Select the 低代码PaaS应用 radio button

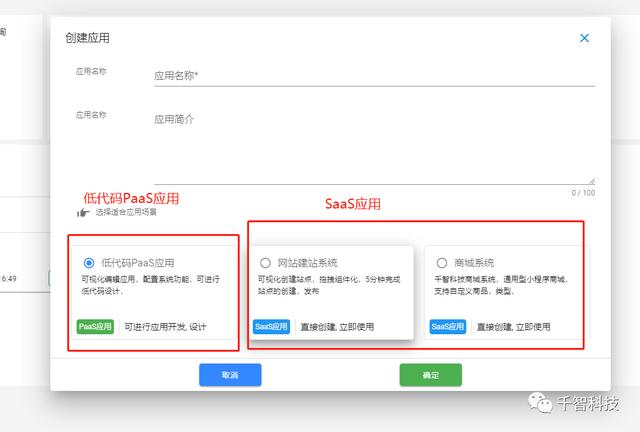tap(89, 263)
